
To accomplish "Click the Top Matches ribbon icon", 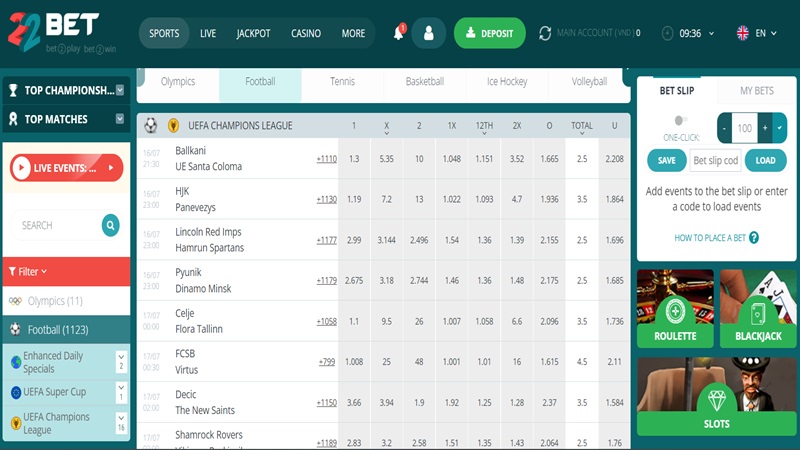I will [x=13, y=119].
